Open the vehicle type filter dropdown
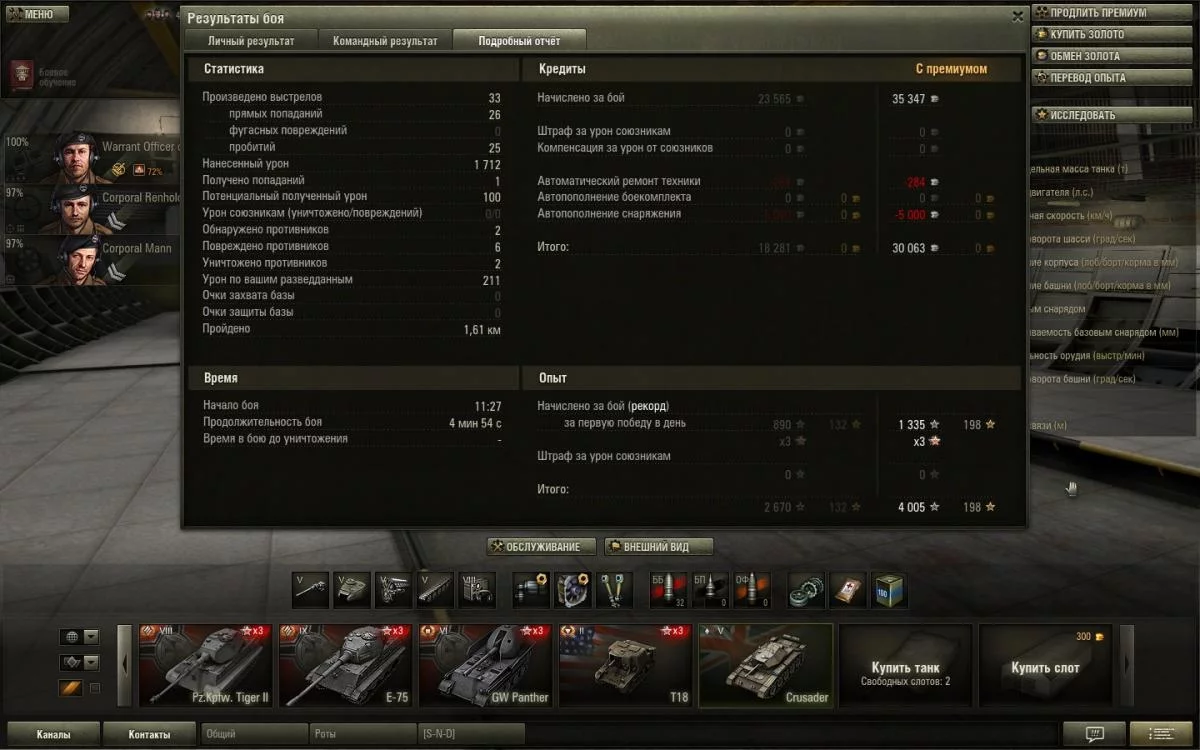The width and height of the screenshot is (1200, 750). point(79,662)
